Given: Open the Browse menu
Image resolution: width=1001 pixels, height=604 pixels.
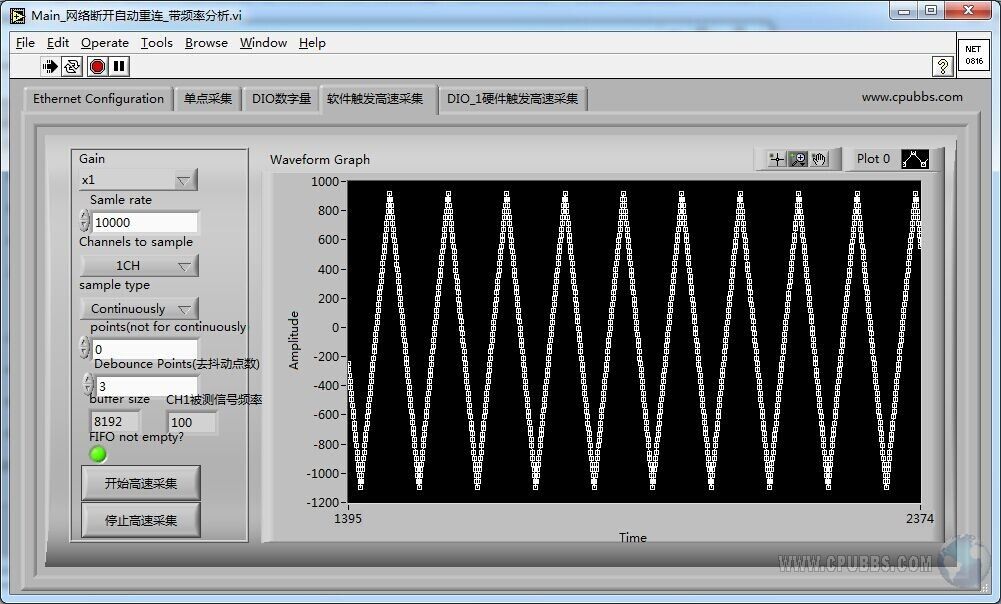Looking at the screenshot, I should pyautogui.click(x=206, y=43).
